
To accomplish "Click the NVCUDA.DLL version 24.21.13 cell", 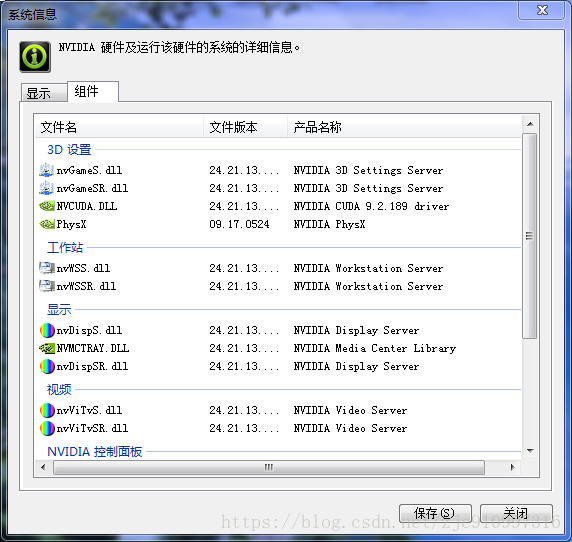I will (244, 206).
